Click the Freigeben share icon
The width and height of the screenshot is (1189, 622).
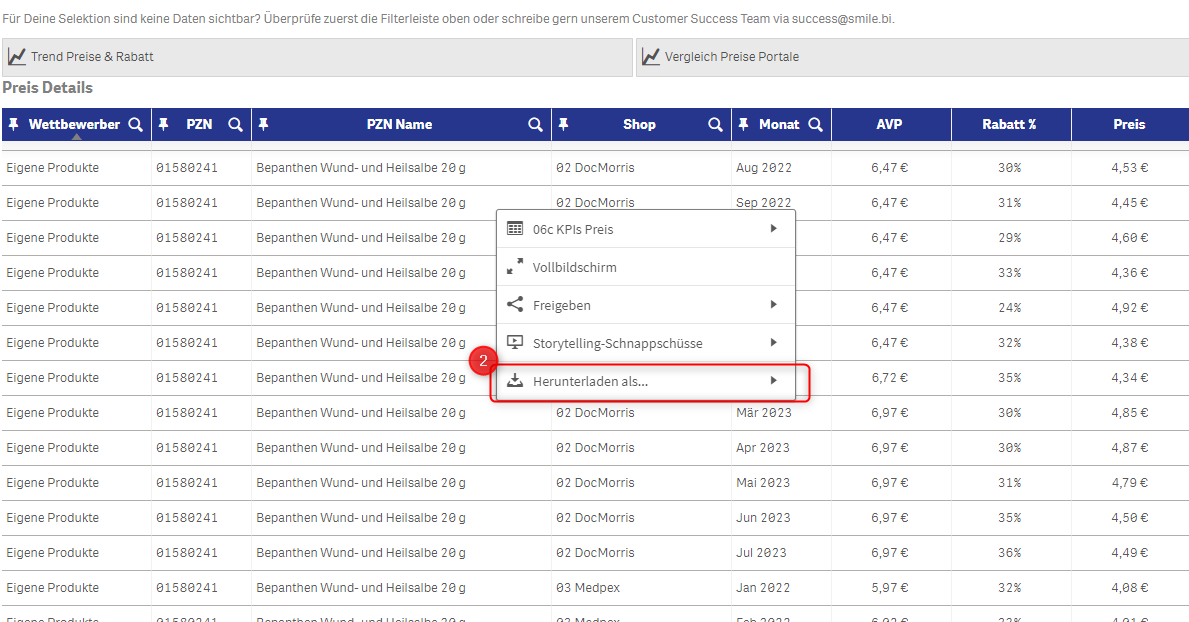click(x=515, y=305)
